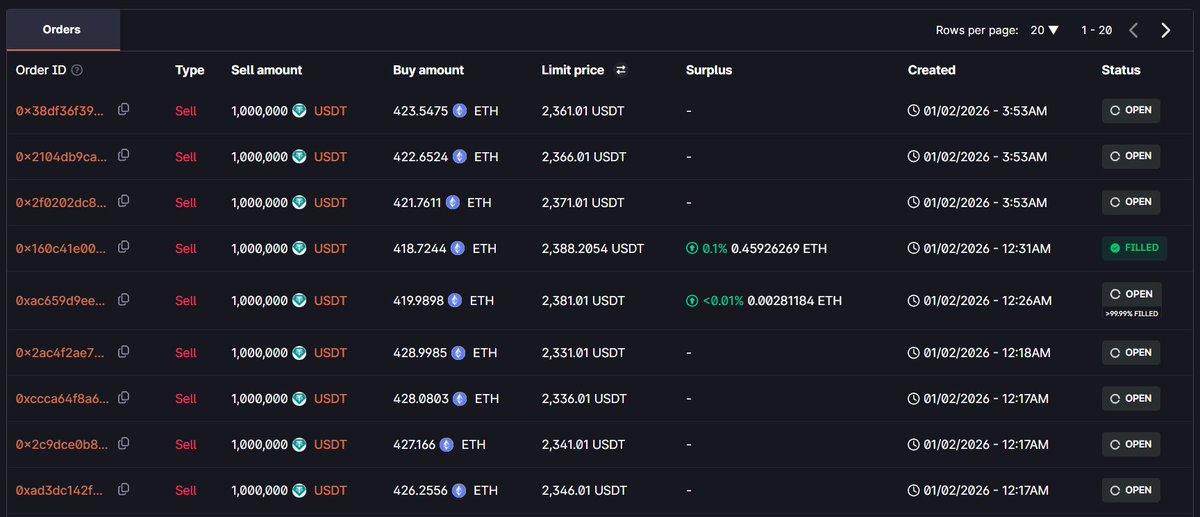Copy order ID 0x160c41e00
The width and height of the screenshot is (1200, 517).
click(124, 248)
